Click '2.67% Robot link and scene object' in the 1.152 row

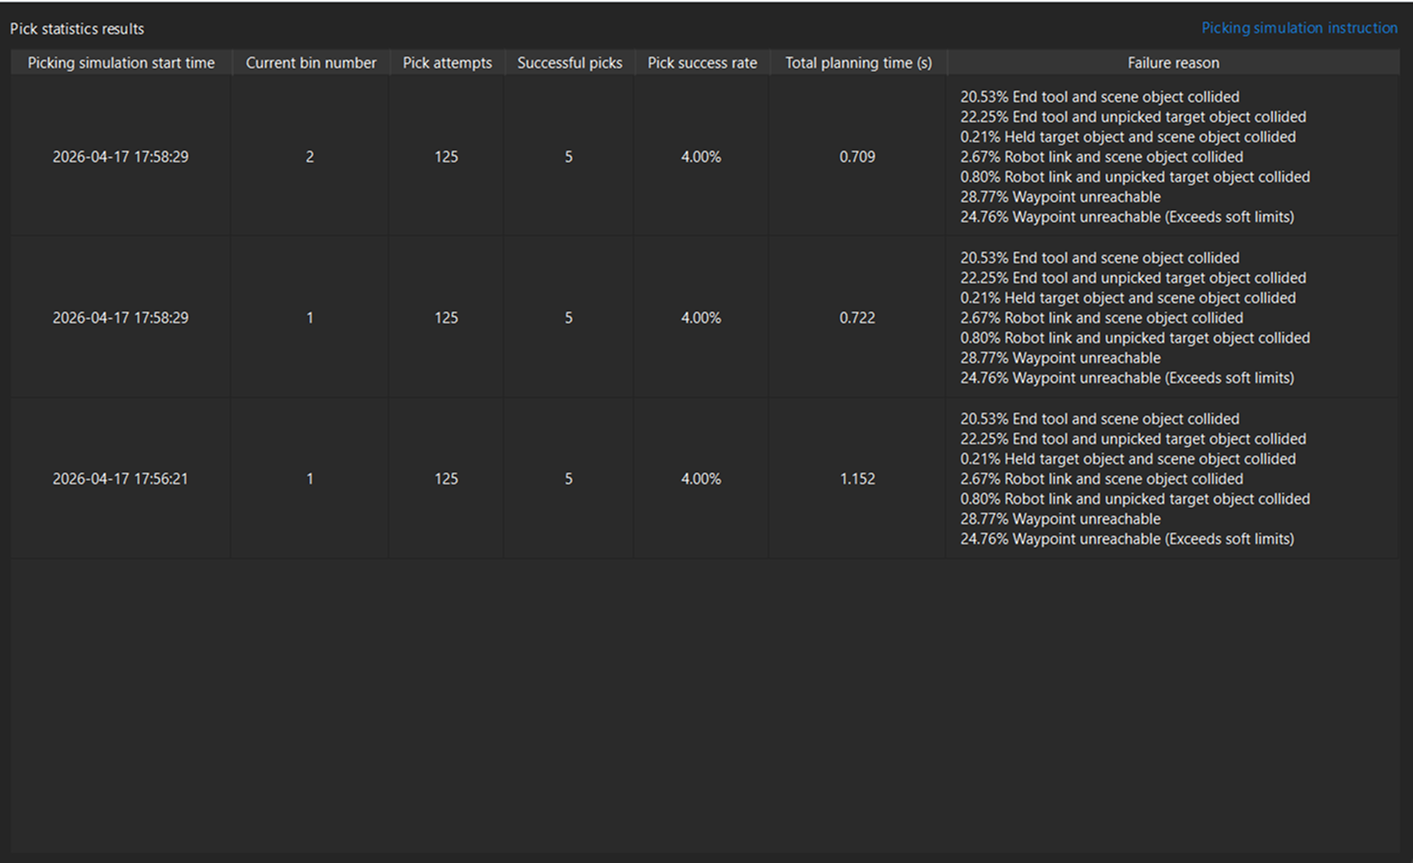pyautogui.click(x=1102, y=479)
